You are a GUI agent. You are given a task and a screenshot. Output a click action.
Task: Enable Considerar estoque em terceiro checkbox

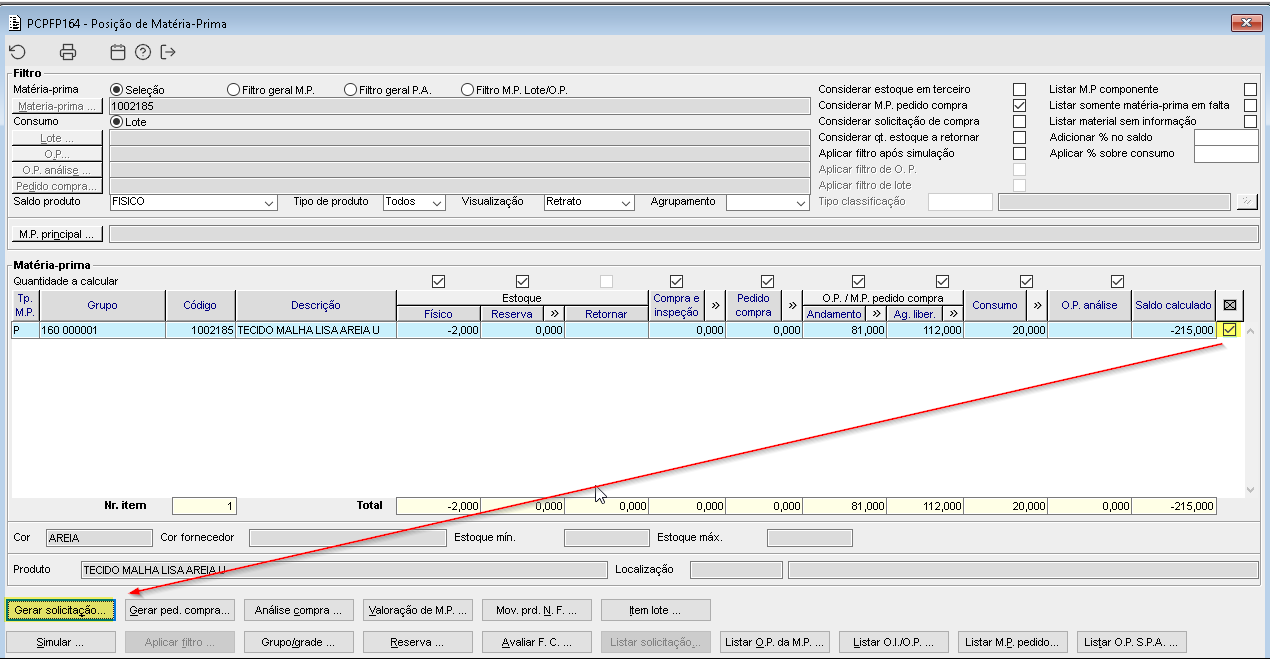tap(1019, 89)
